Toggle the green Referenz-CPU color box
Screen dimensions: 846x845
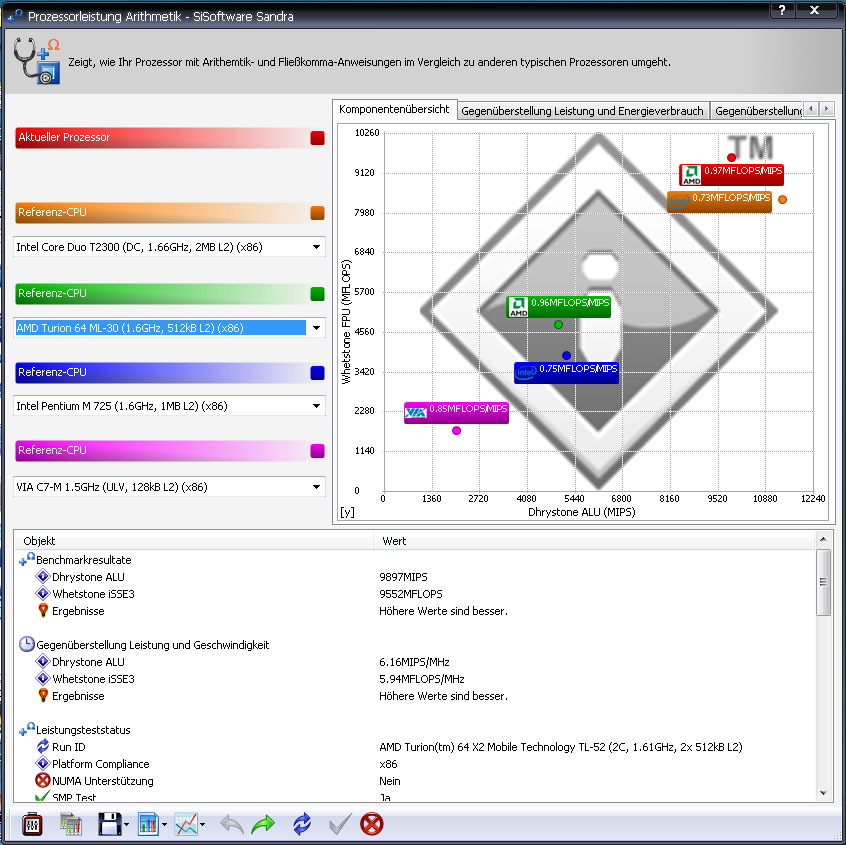[x=318, y=294]
